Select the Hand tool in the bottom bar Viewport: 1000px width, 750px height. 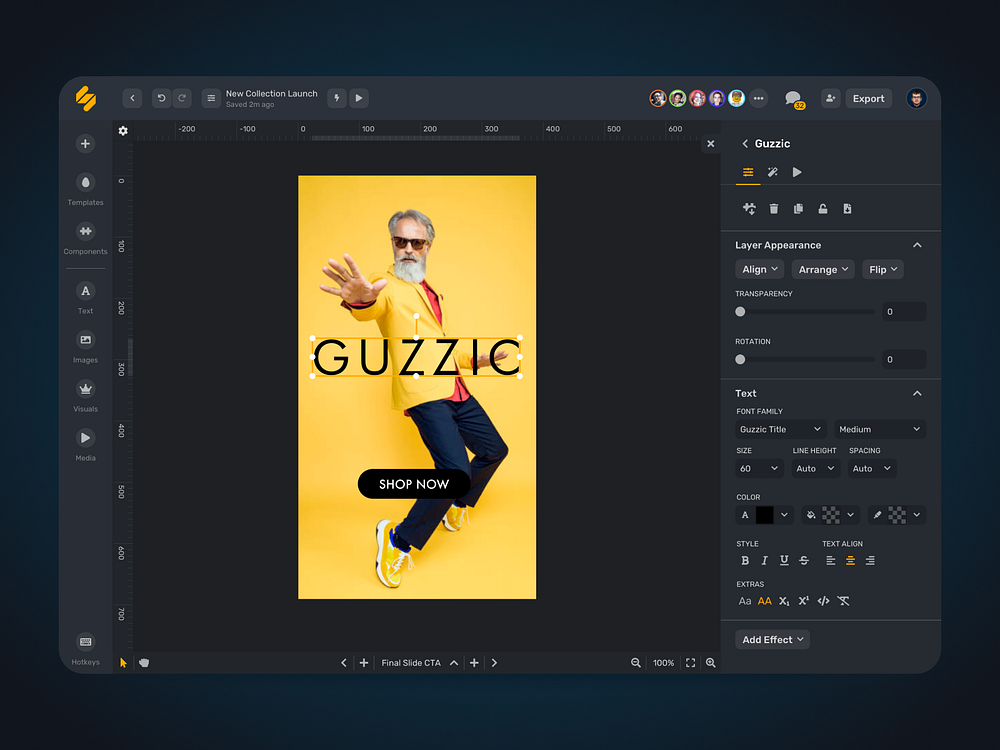point(144,662)
